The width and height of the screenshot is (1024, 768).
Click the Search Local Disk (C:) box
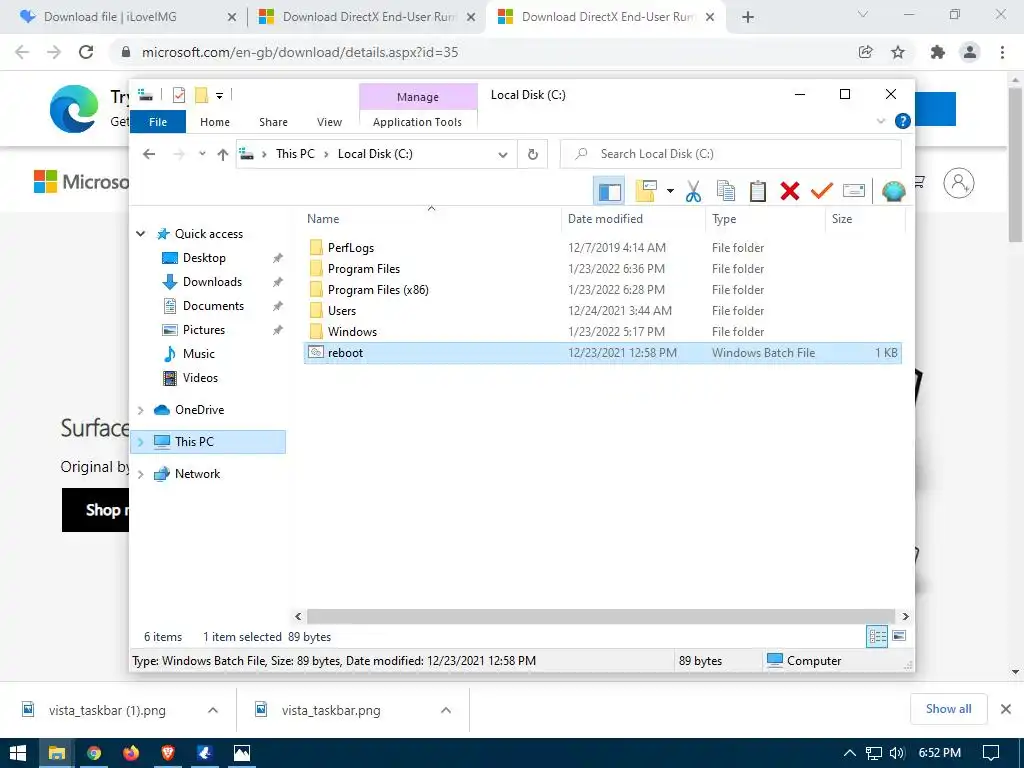click(730, 154)
